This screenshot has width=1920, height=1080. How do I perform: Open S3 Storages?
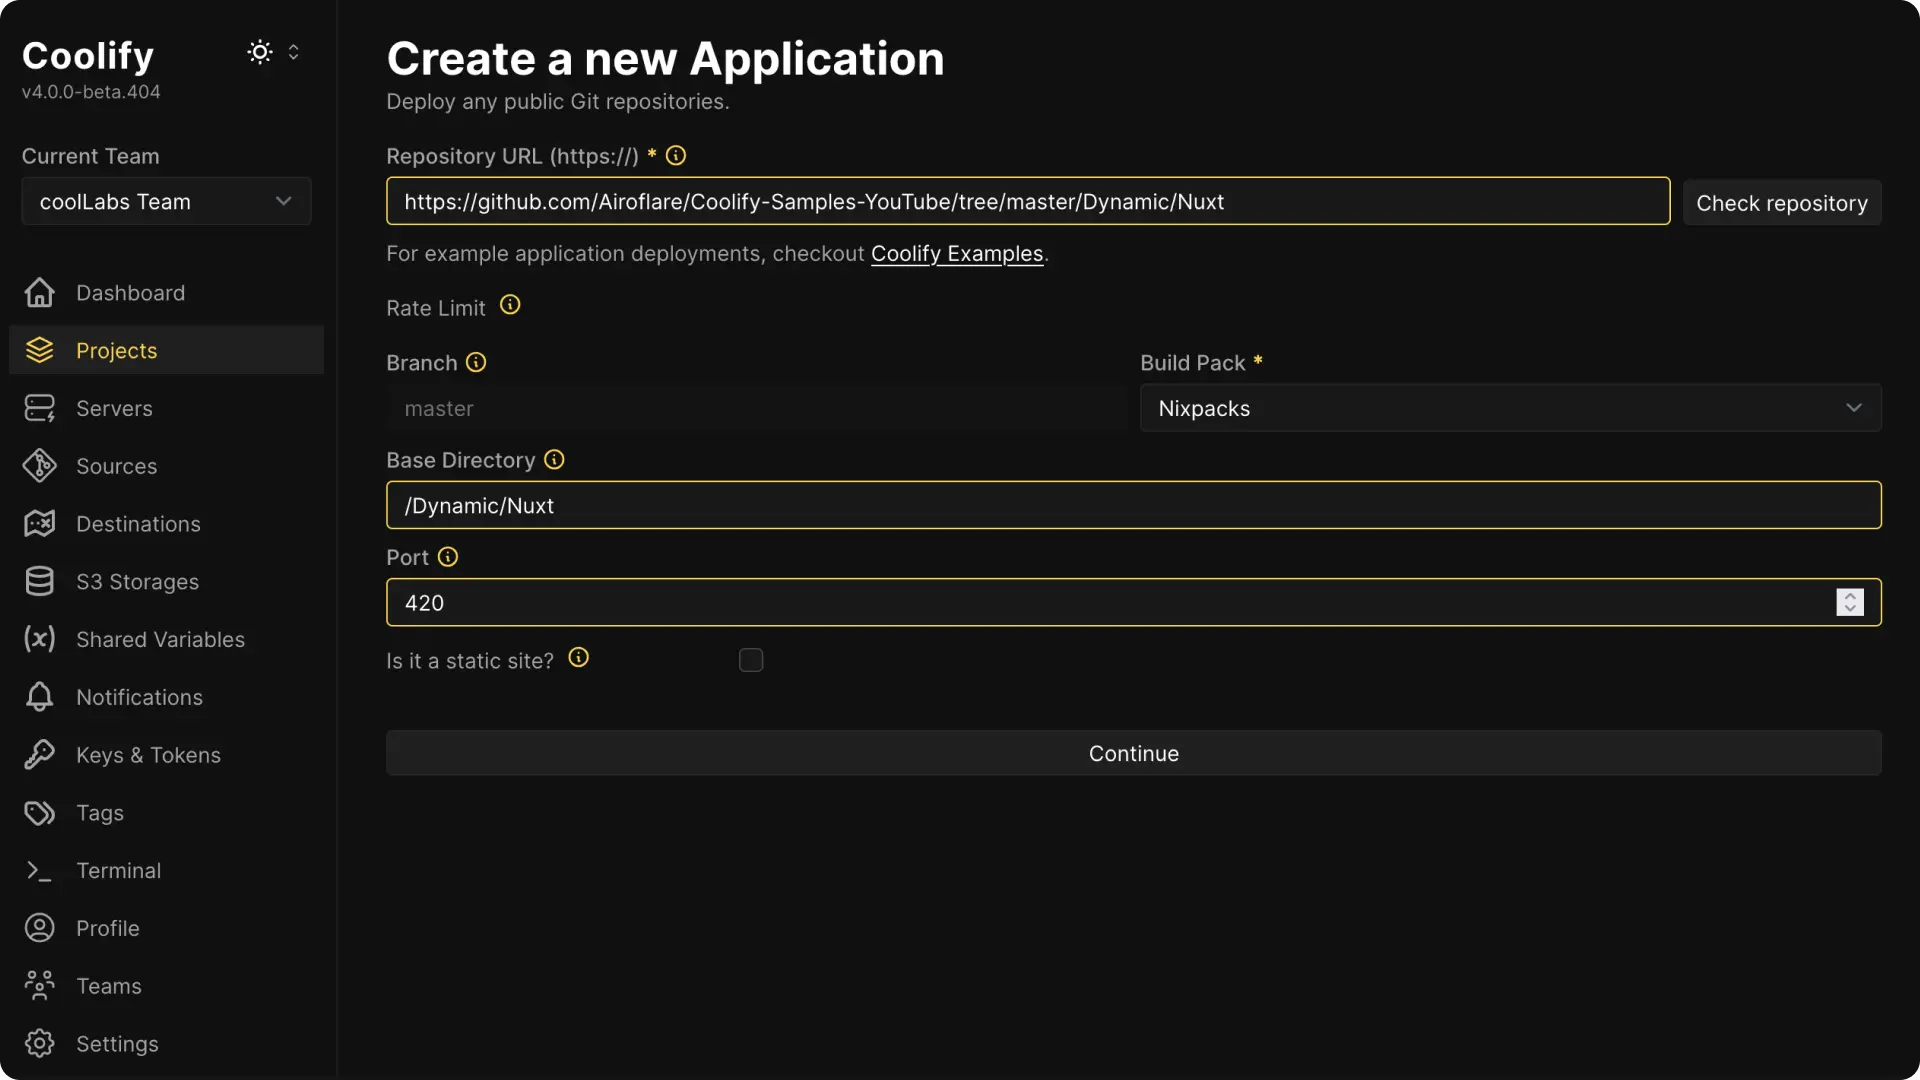click(x=137, y=581)
